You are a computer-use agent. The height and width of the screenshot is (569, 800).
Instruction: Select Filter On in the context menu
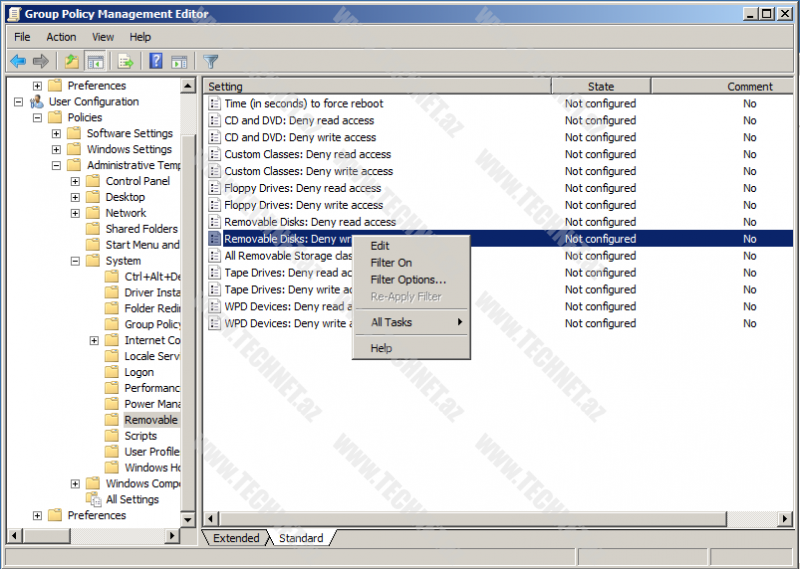[391, 263]
